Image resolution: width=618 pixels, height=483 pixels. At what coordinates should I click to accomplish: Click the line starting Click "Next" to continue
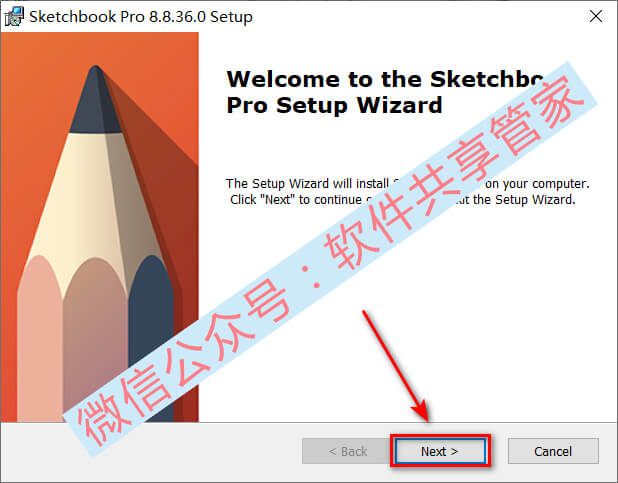pyautogui.click(x=402, y=200)
